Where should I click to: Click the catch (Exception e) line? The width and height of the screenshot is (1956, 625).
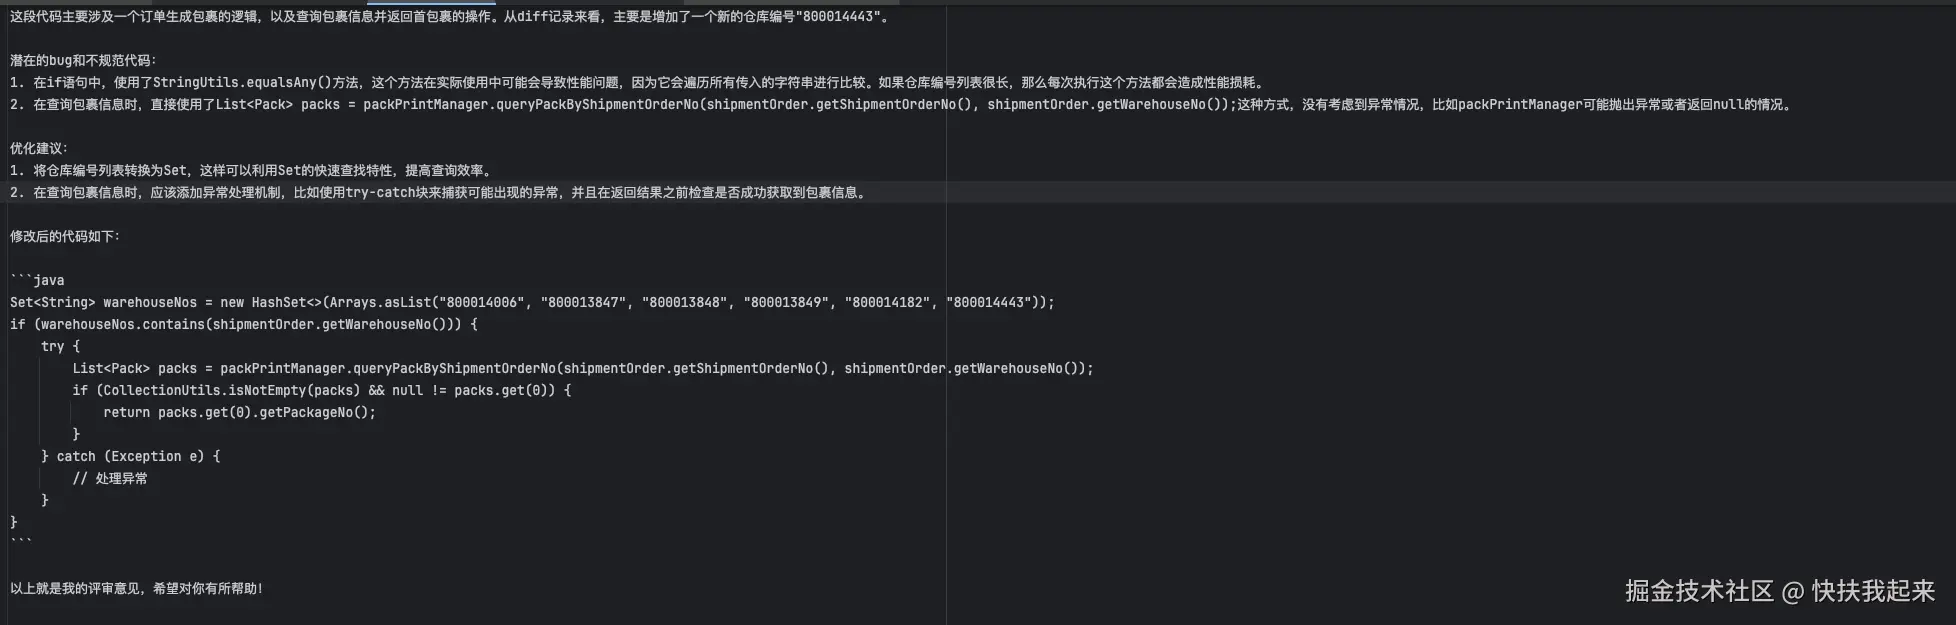130,457
